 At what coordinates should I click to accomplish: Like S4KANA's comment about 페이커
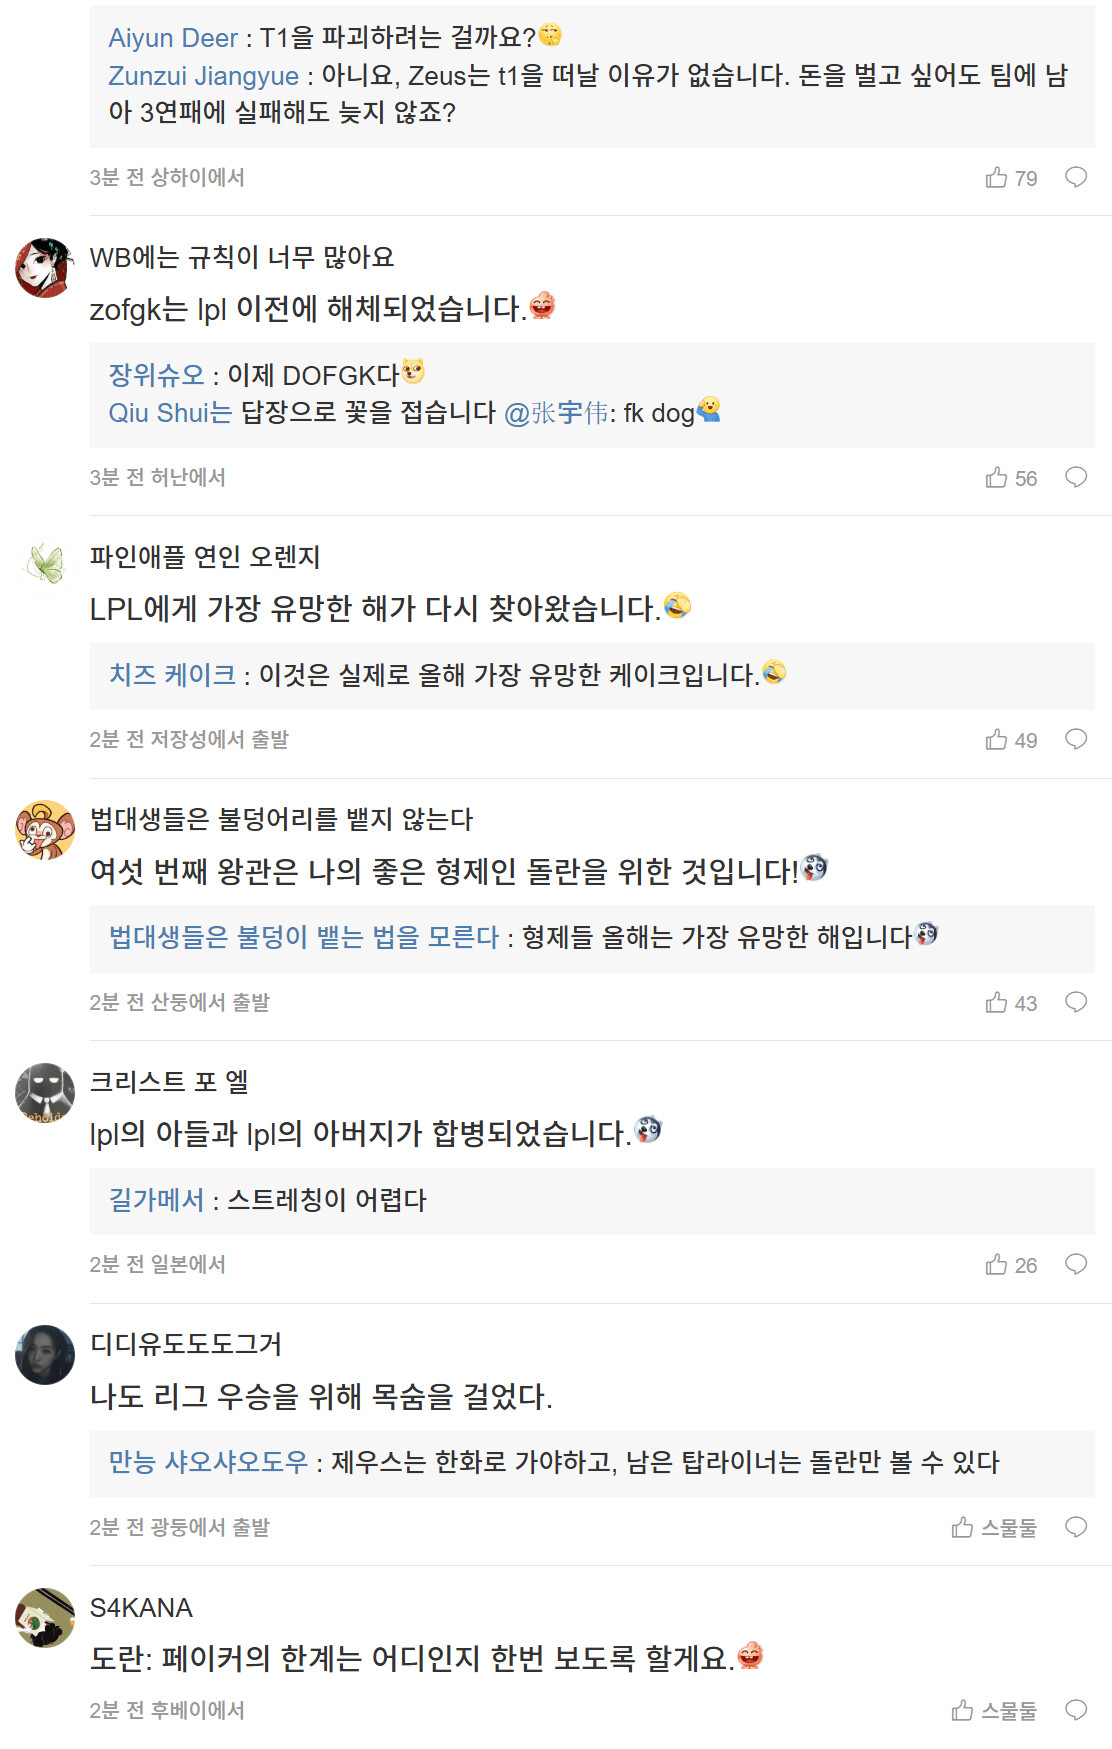point(962,1711)
